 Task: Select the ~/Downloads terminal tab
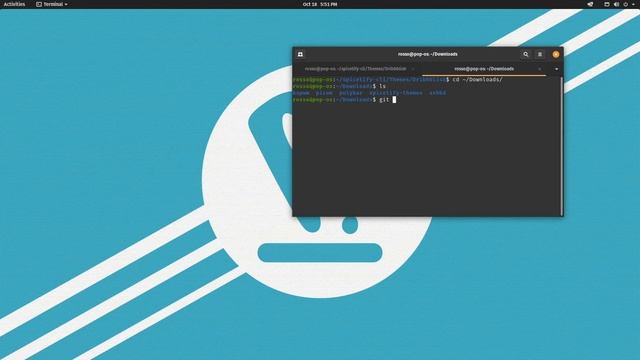[484, 69]
